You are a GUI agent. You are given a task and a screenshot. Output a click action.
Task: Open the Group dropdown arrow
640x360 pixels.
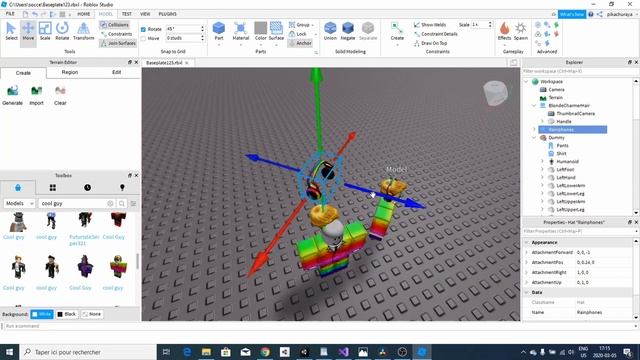313,25
